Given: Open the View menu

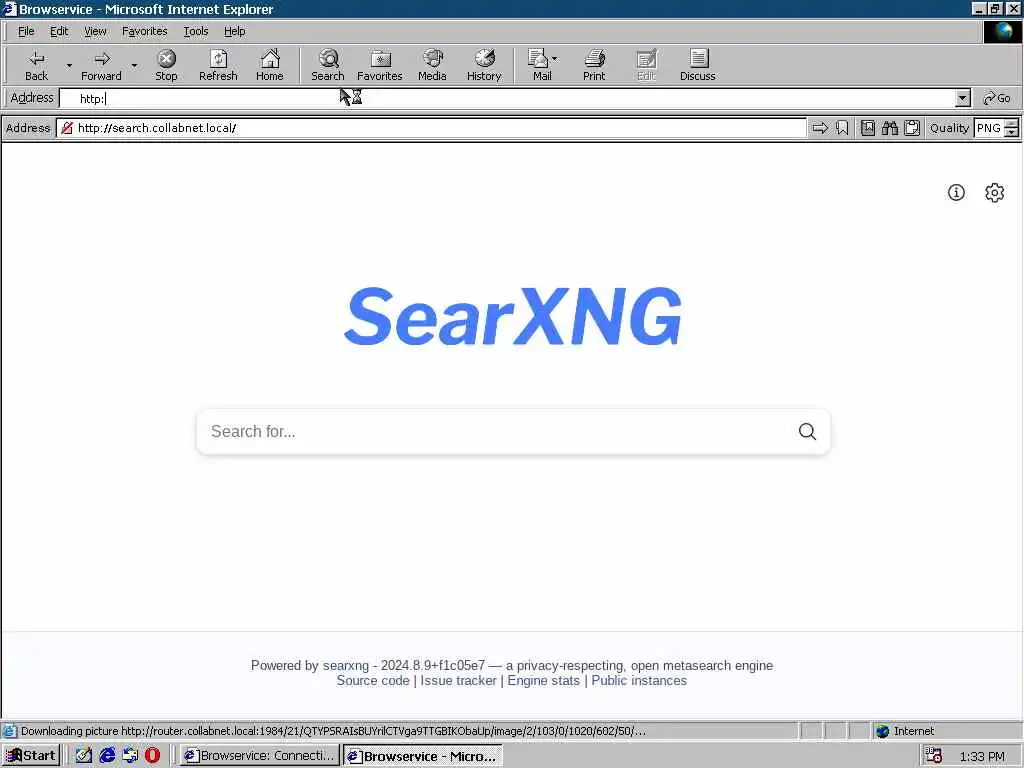Looking at the screenshot, I should point(95,31).
